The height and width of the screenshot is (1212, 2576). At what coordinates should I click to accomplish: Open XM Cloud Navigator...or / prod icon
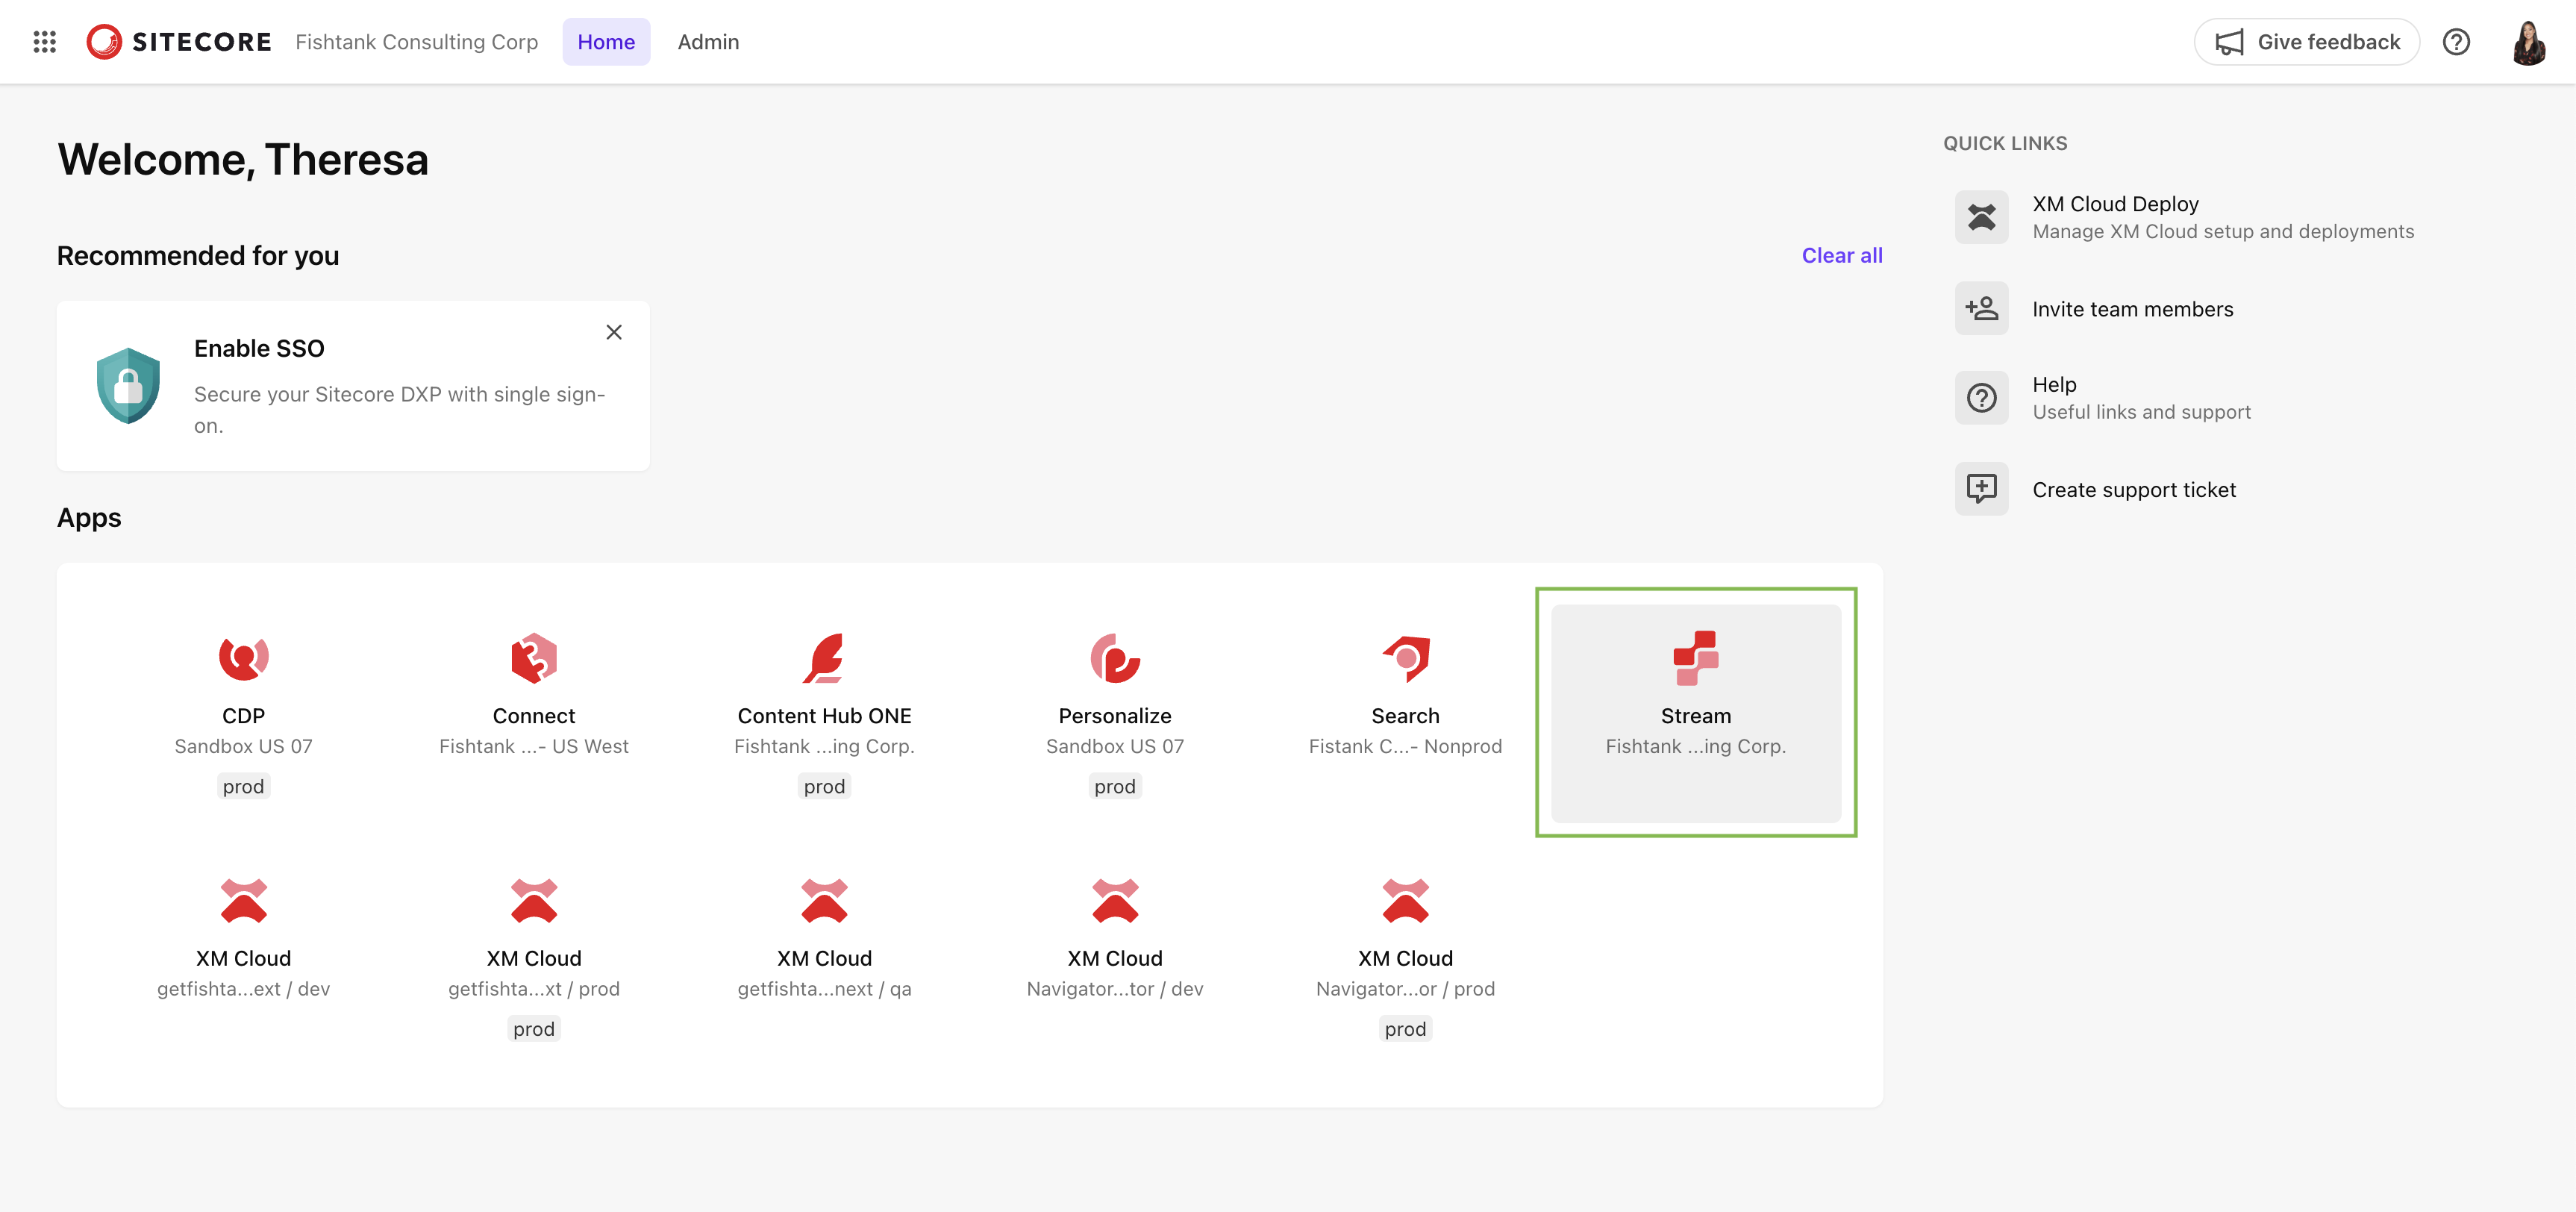pyautogui.click(x=1405, y=900)
